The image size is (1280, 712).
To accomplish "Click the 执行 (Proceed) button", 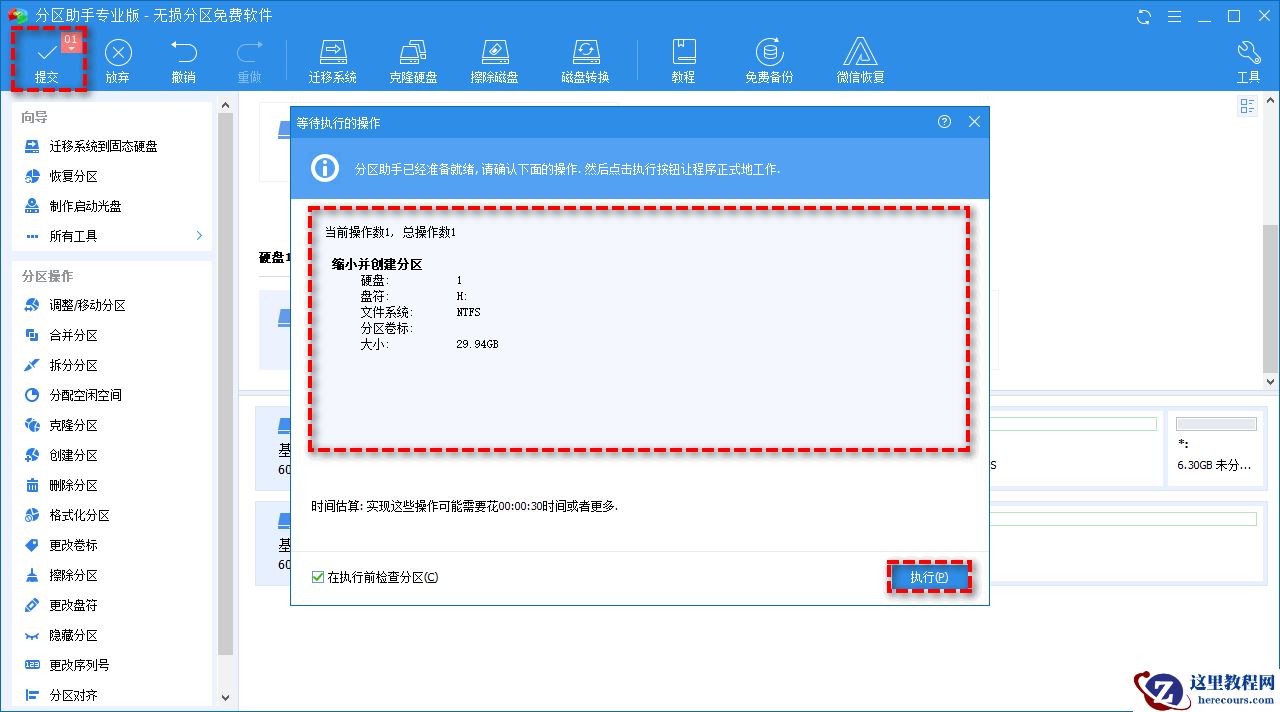I will [x=930, y=577].
